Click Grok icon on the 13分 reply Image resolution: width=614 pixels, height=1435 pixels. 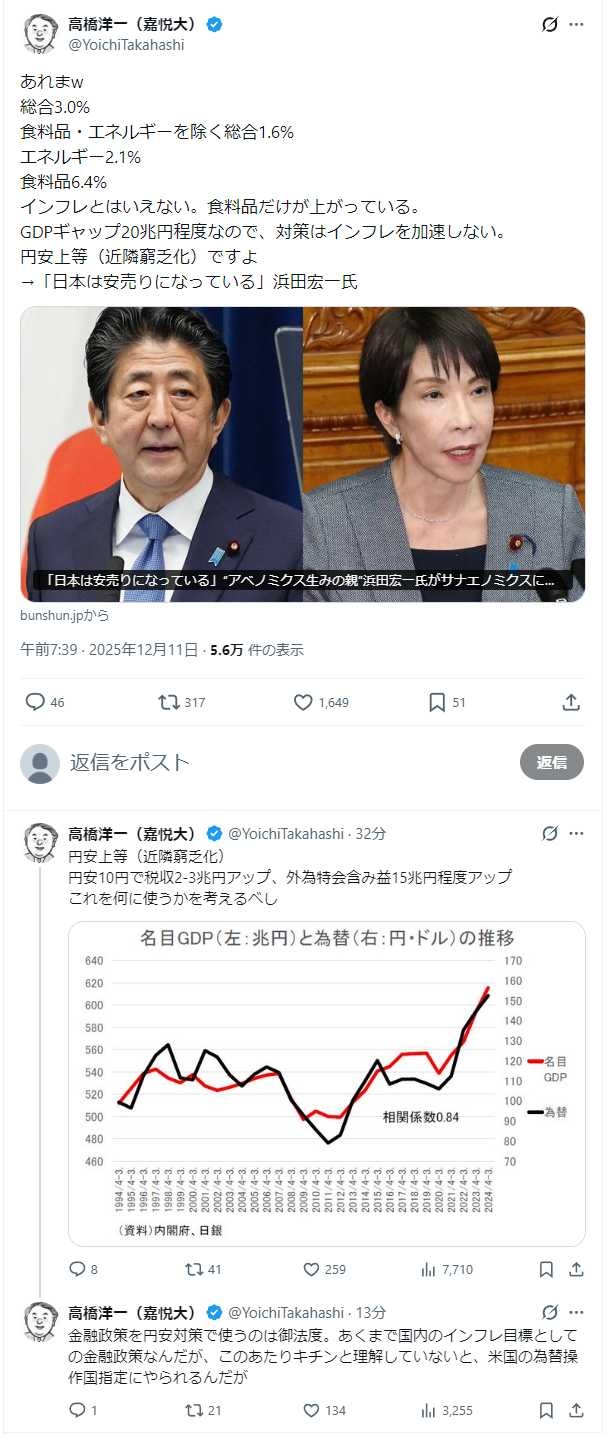coord(549,1312)
